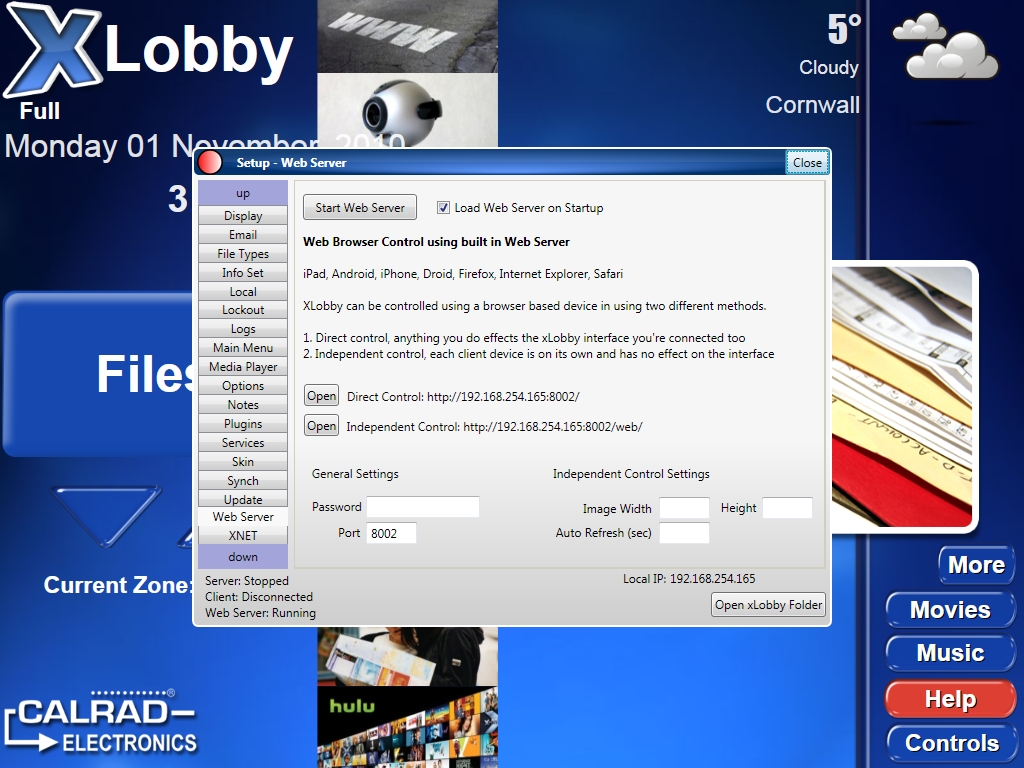This screenshot has width=1024, height=768.
Task: Open the Music menu button
Action: [x=950, y=653]
